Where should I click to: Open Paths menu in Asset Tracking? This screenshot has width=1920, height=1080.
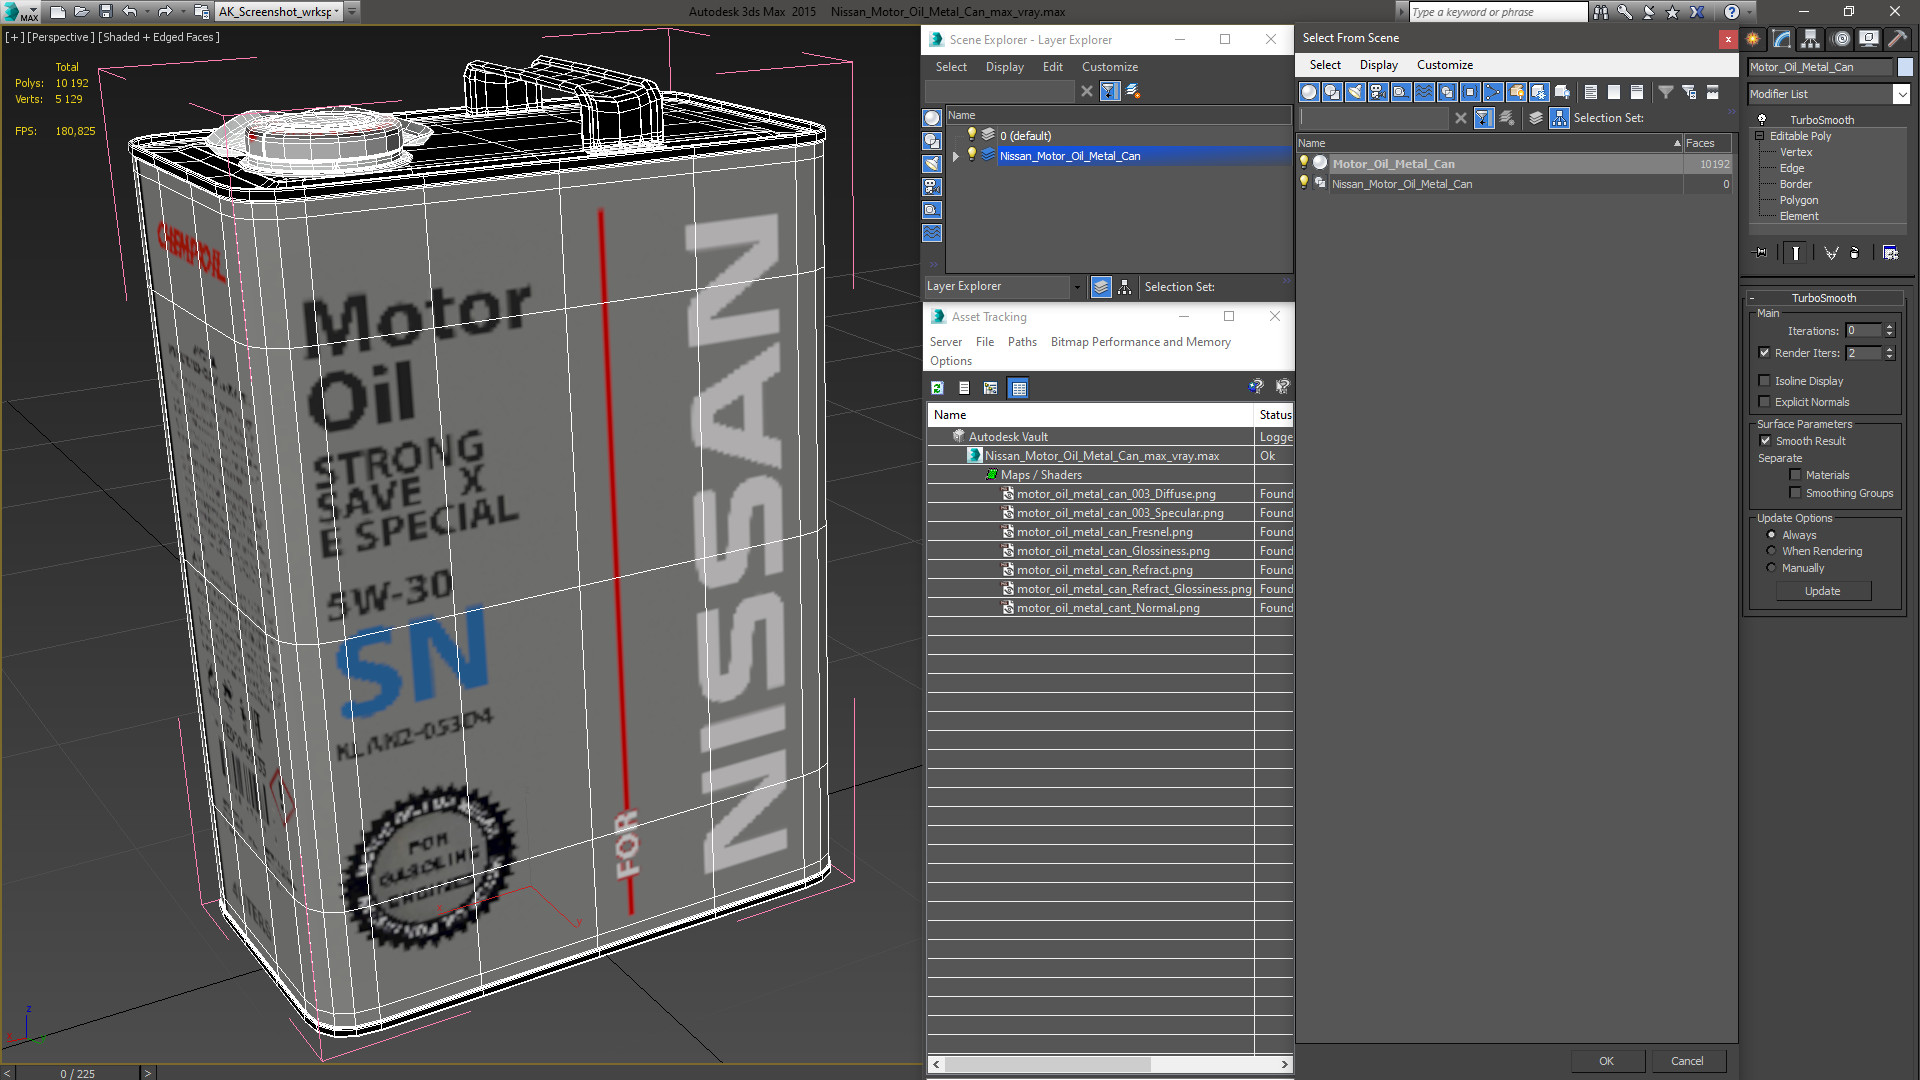tap(1022, 342)
